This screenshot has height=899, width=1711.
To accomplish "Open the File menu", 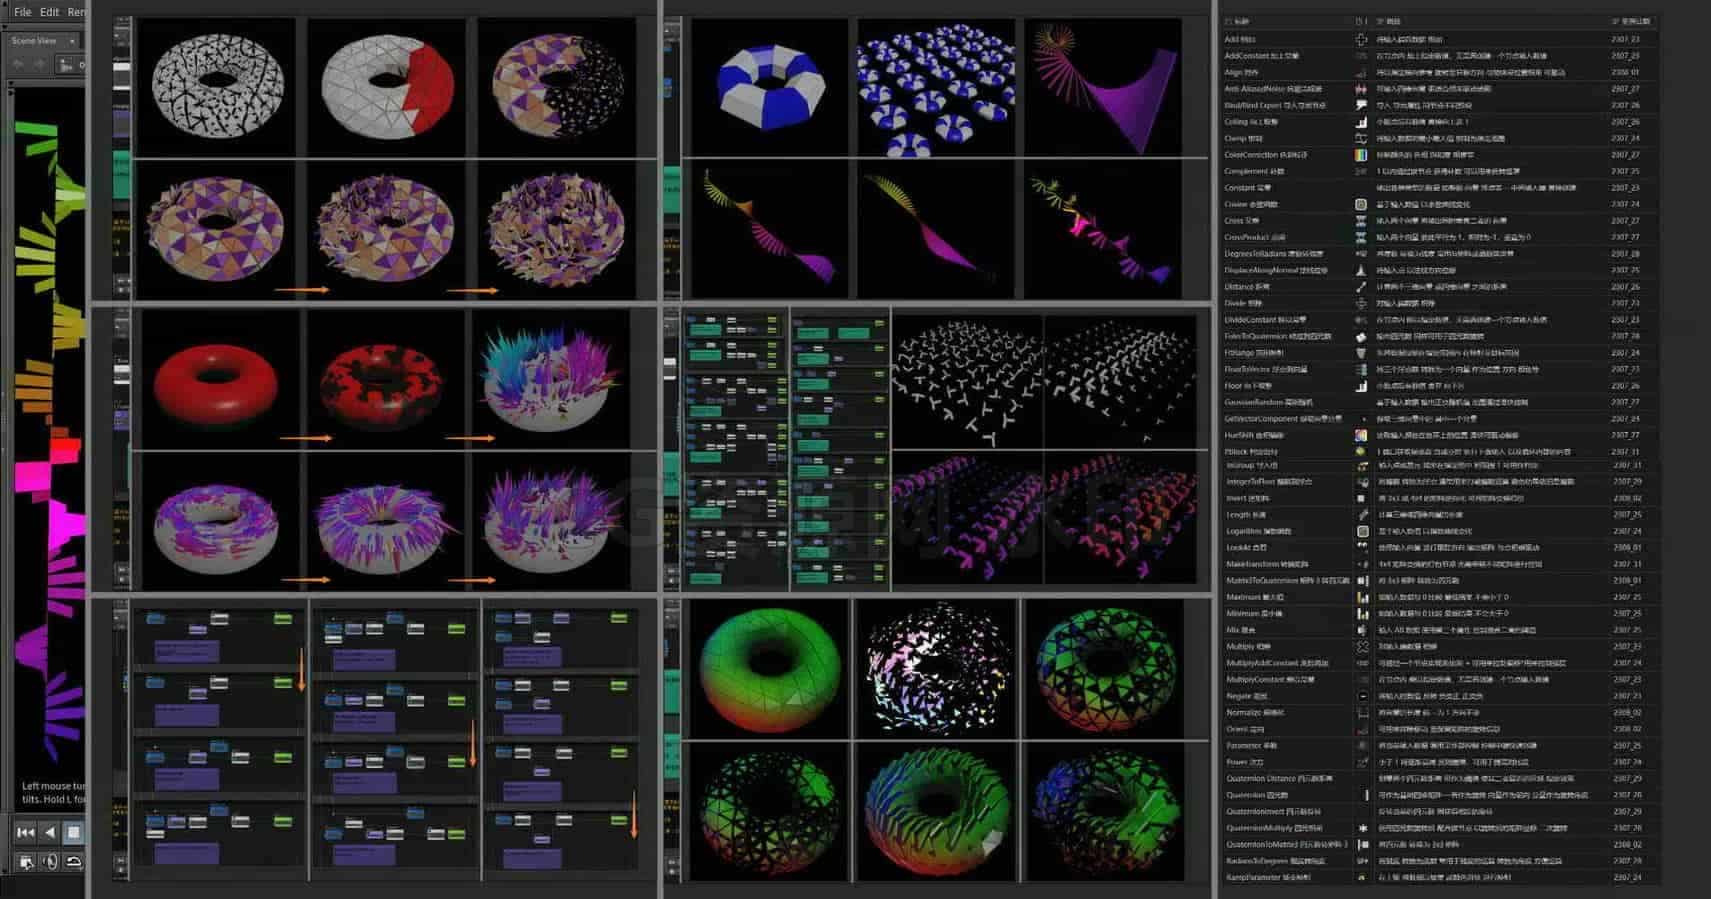I will coord(22,12).
